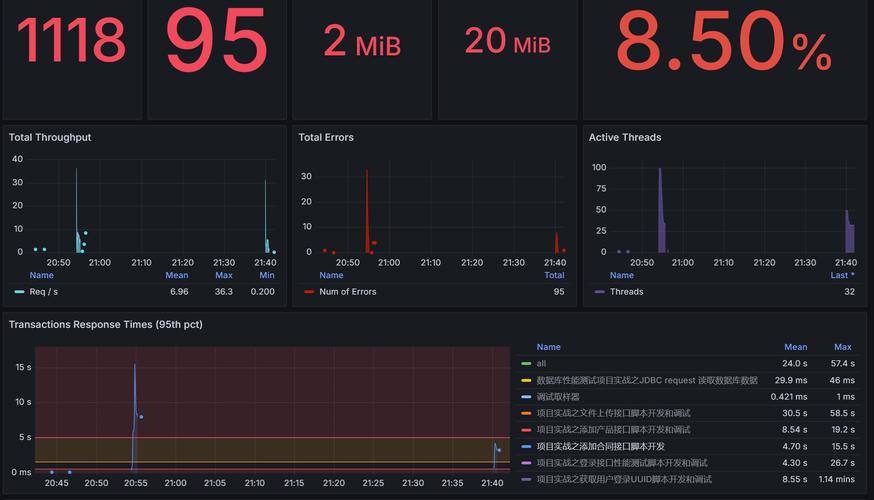This screenshot has width=874, height=500.
Task: Isolate the 项目实战之添加合同接口脚本开发 legend series
Action: (x=600, y=447)
